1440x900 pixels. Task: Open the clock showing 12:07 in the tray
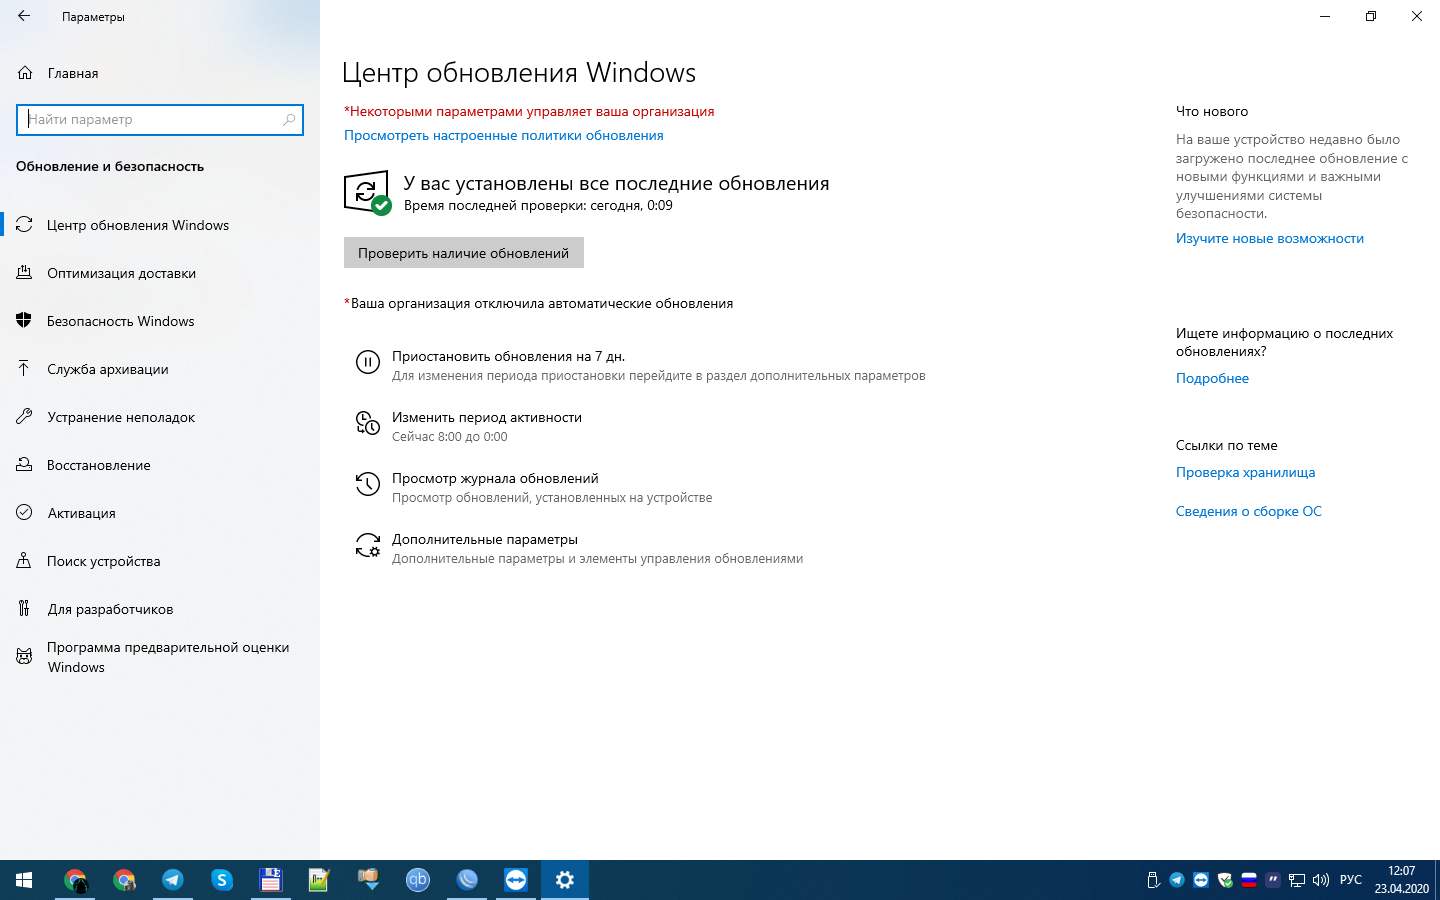[x=1401, y=880]
